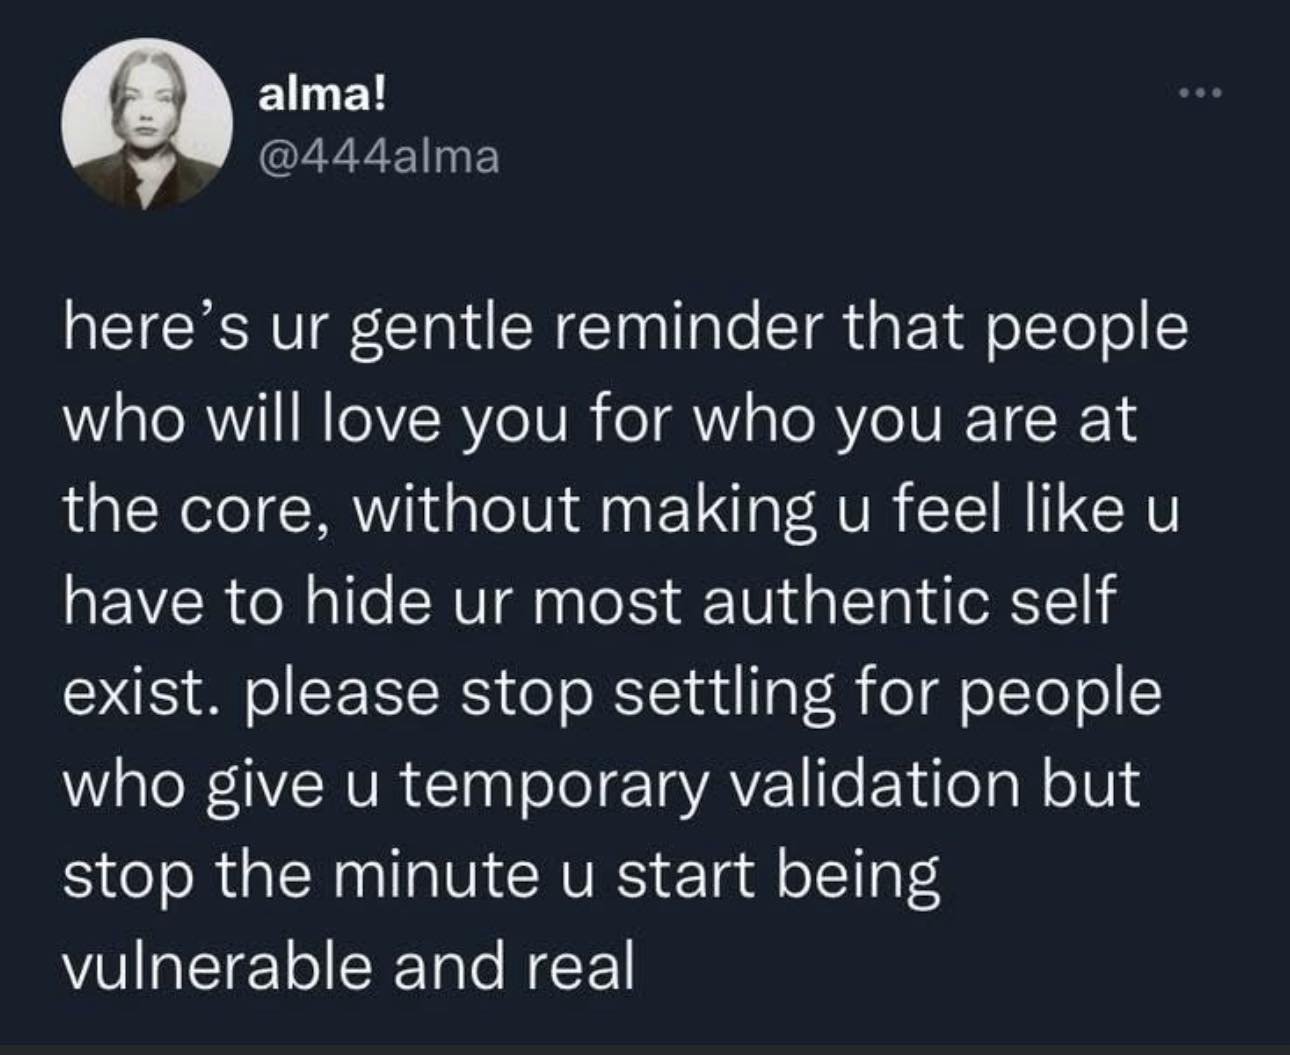
Task: Click the line "who will love you for"
Action: pos(601,423)
